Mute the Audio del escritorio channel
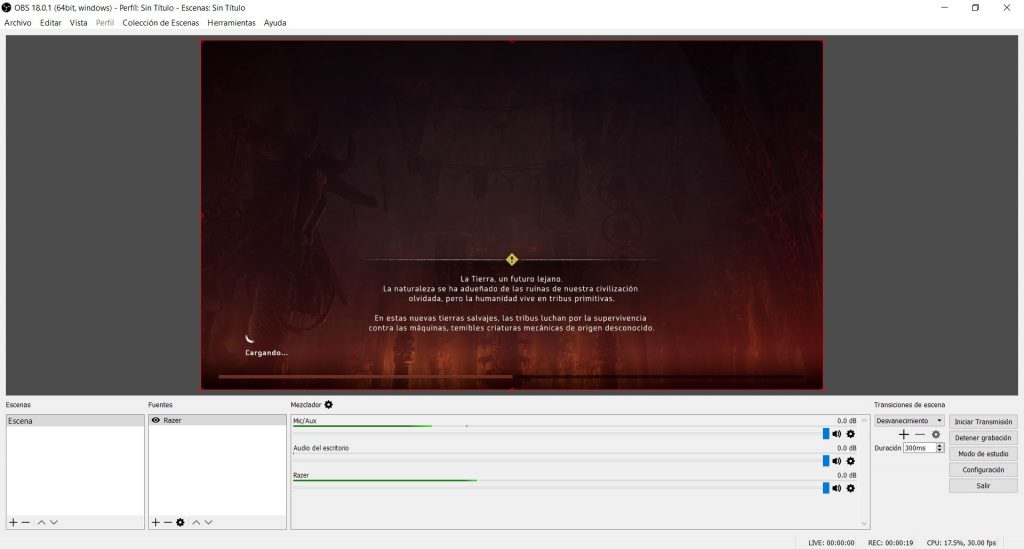The height and width of the screenshot is (549, 1024). 837,461
